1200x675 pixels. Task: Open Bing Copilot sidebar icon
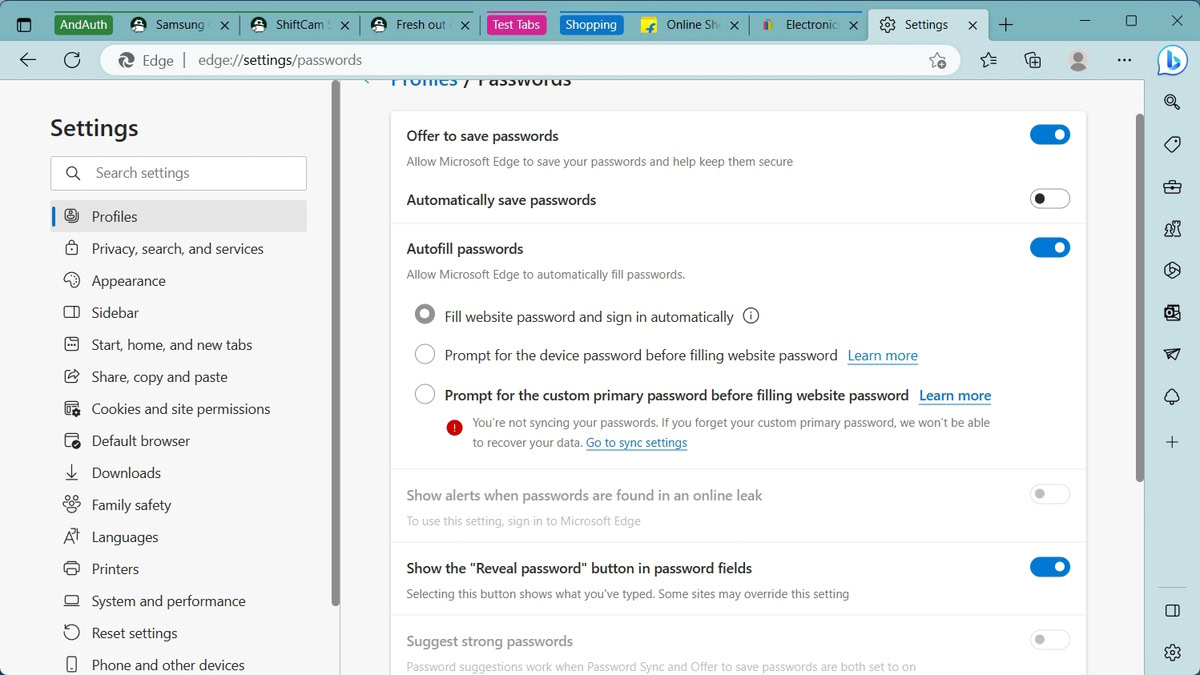click(1172, 61)
